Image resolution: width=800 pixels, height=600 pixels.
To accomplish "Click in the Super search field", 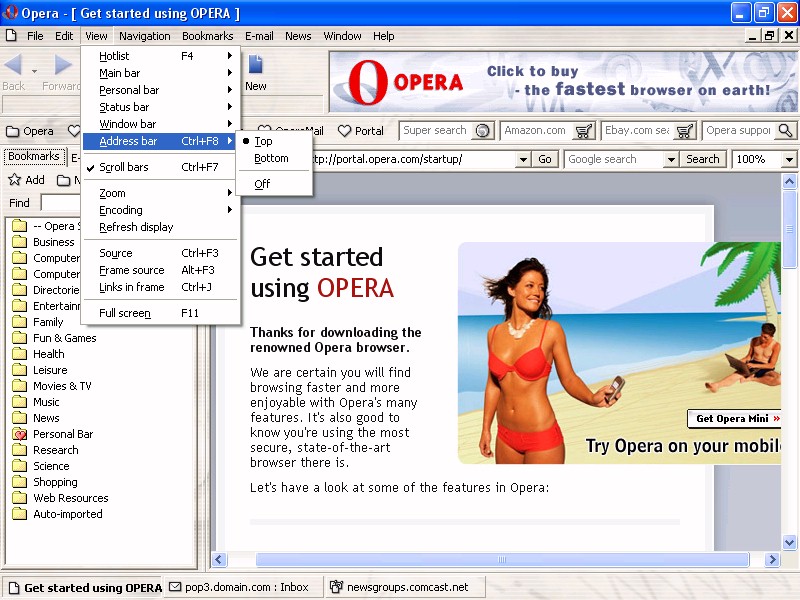I will [437, 131].
